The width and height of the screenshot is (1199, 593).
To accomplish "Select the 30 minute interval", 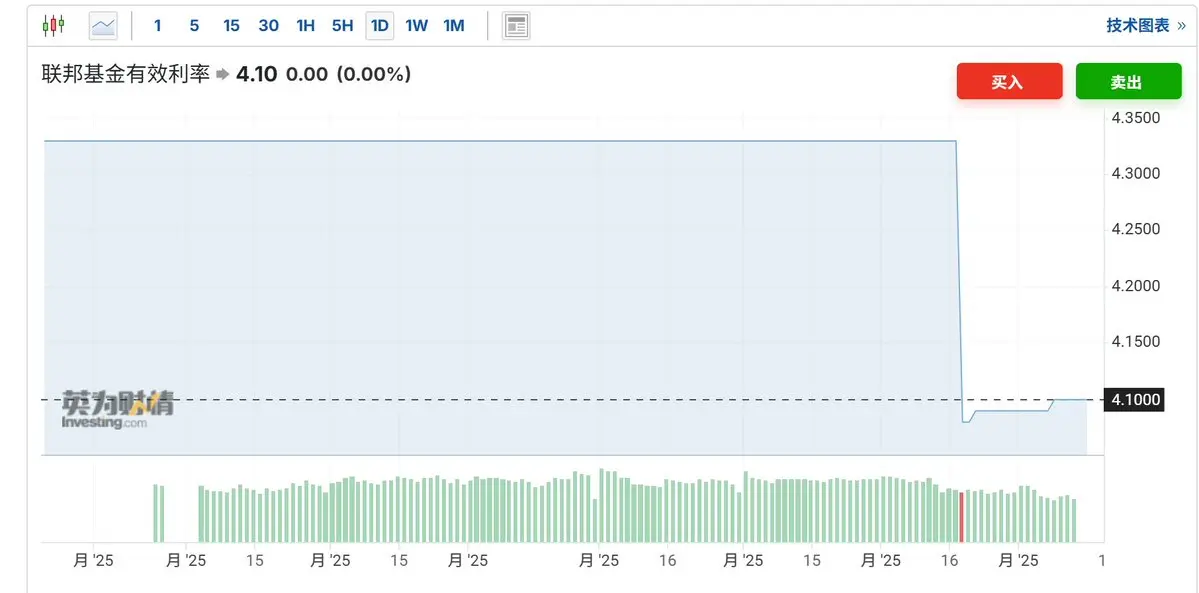I will (x=268, y=26).
